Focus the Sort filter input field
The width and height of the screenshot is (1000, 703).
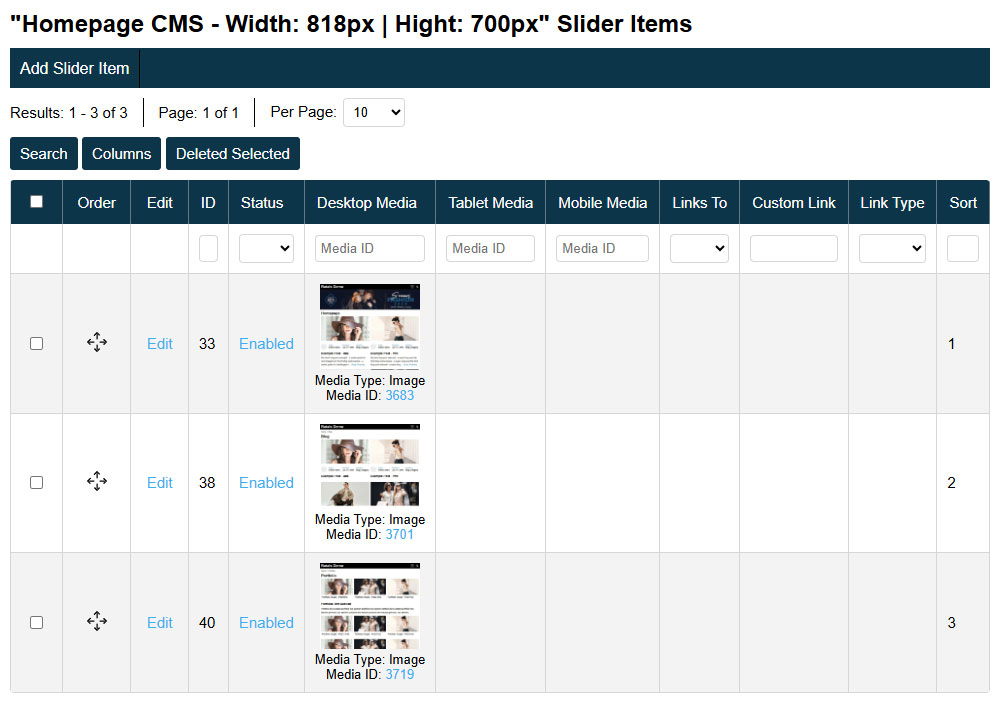coord(962,248)
